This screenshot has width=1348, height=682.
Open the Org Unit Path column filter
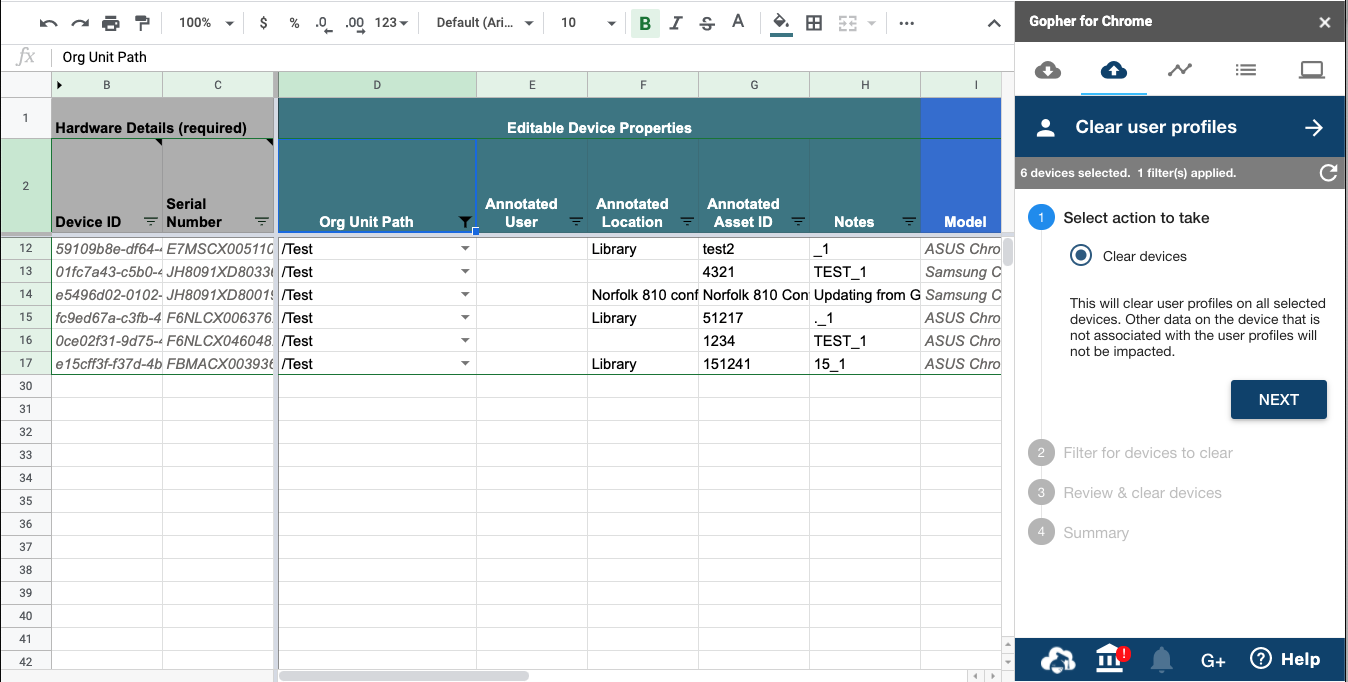click(x=464, y=222)
